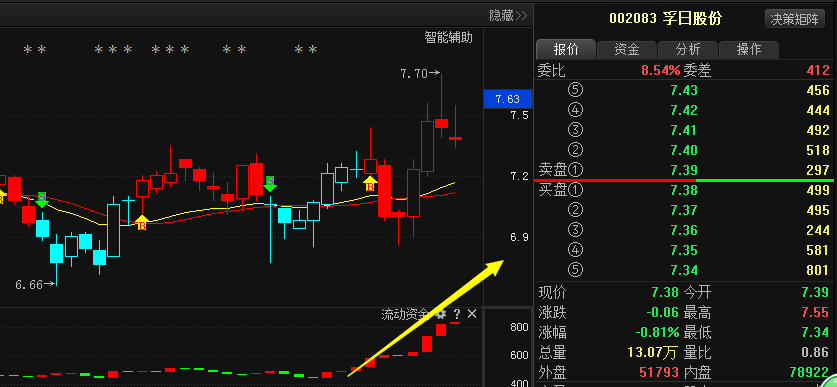The image size is (837, 387).
Task: Collapse the panel with 隐藏>>
Action: tap(508, 15)
